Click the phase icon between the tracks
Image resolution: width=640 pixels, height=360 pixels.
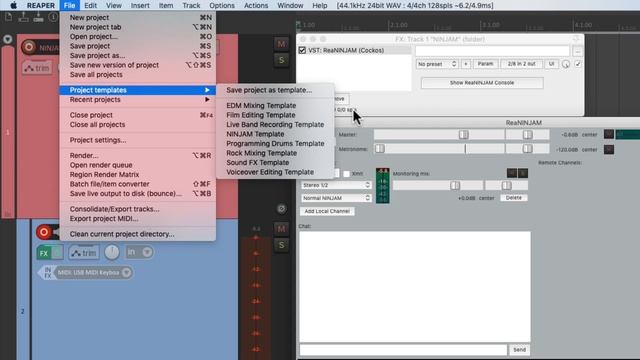(281, 209)
